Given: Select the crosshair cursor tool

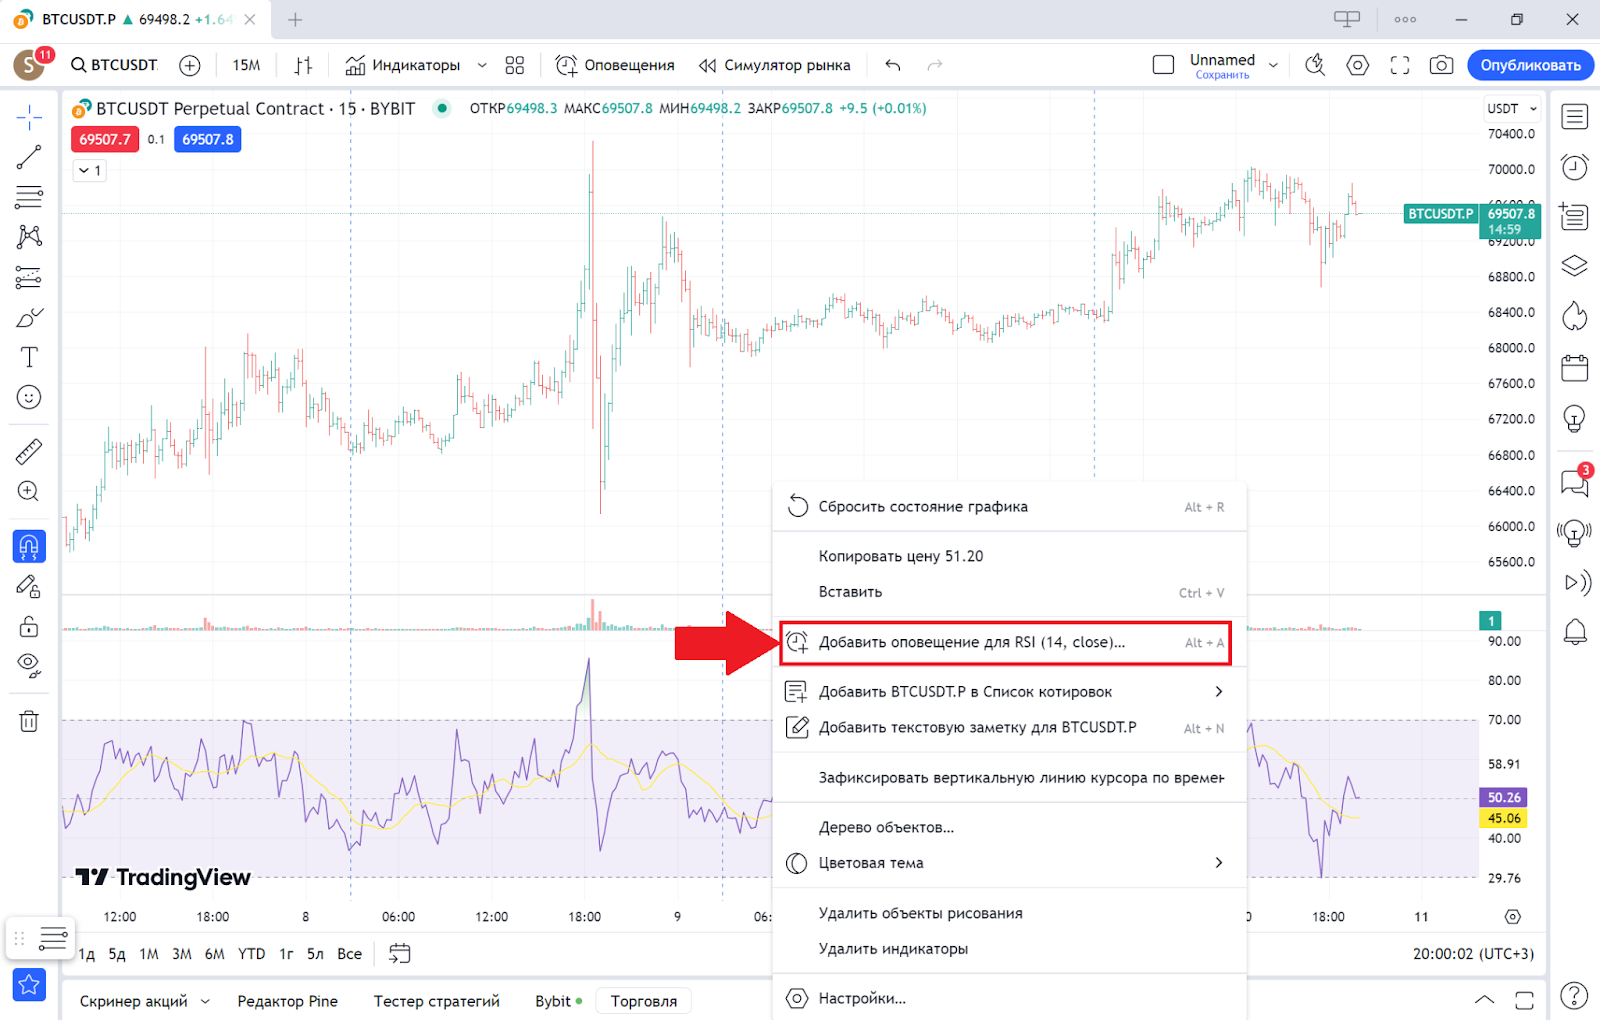Looking at the screenshot, I should pos(29,117).
